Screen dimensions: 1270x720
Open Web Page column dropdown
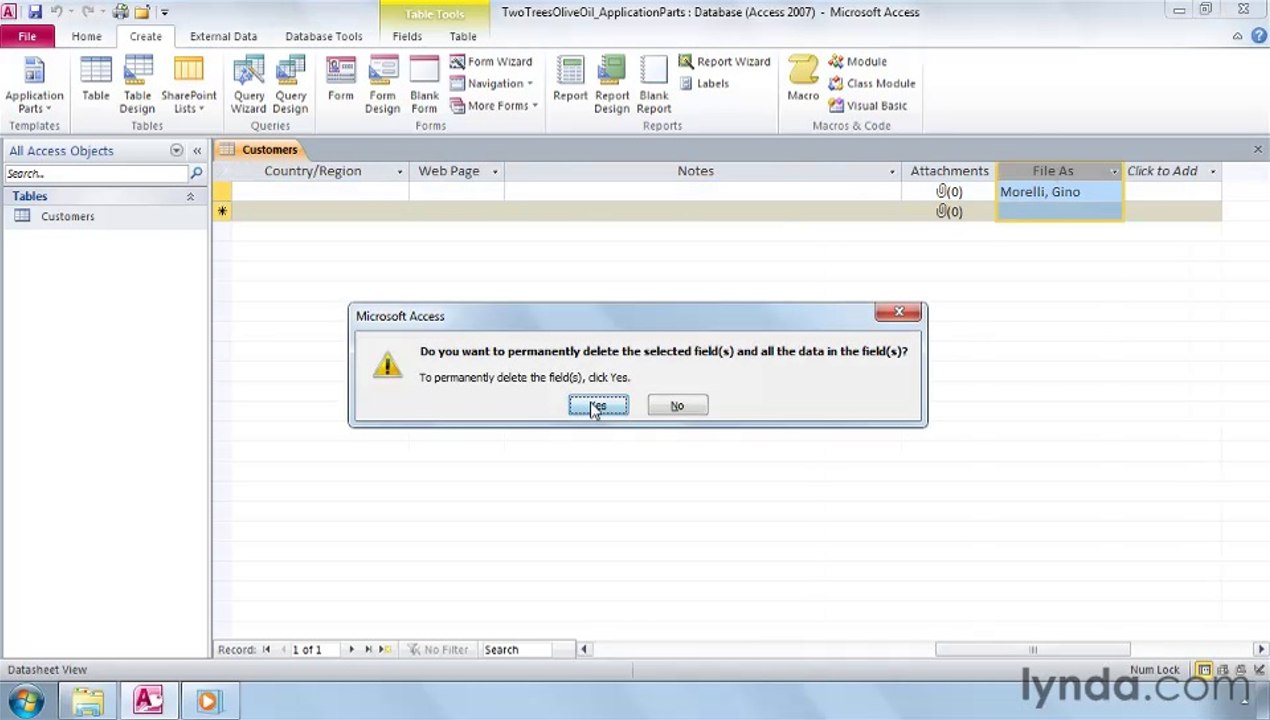tap(495, 172)
